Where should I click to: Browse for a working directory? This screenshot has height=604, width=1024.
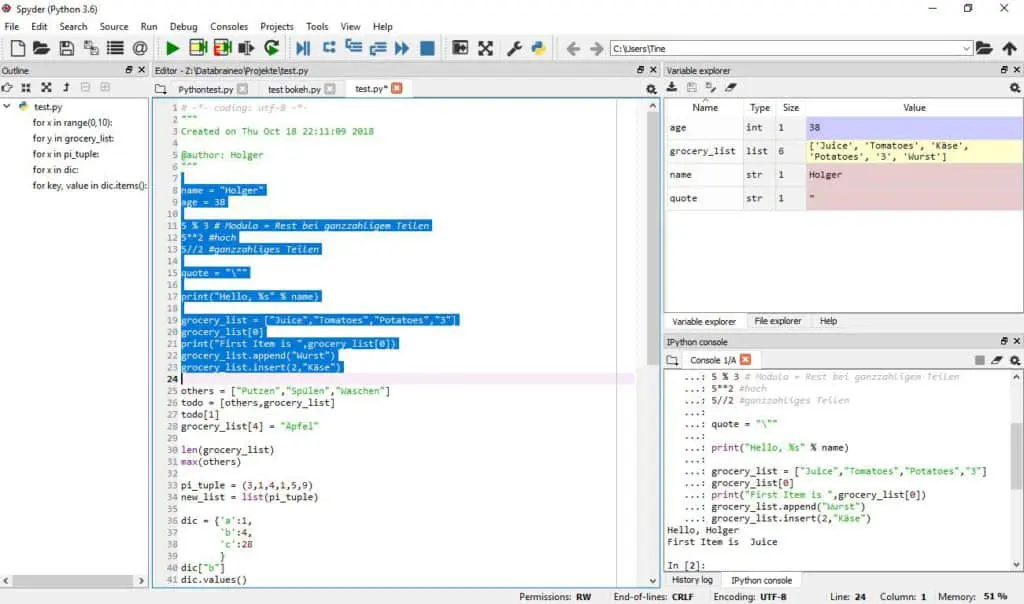pyautogui.click(x=984, y=48)
